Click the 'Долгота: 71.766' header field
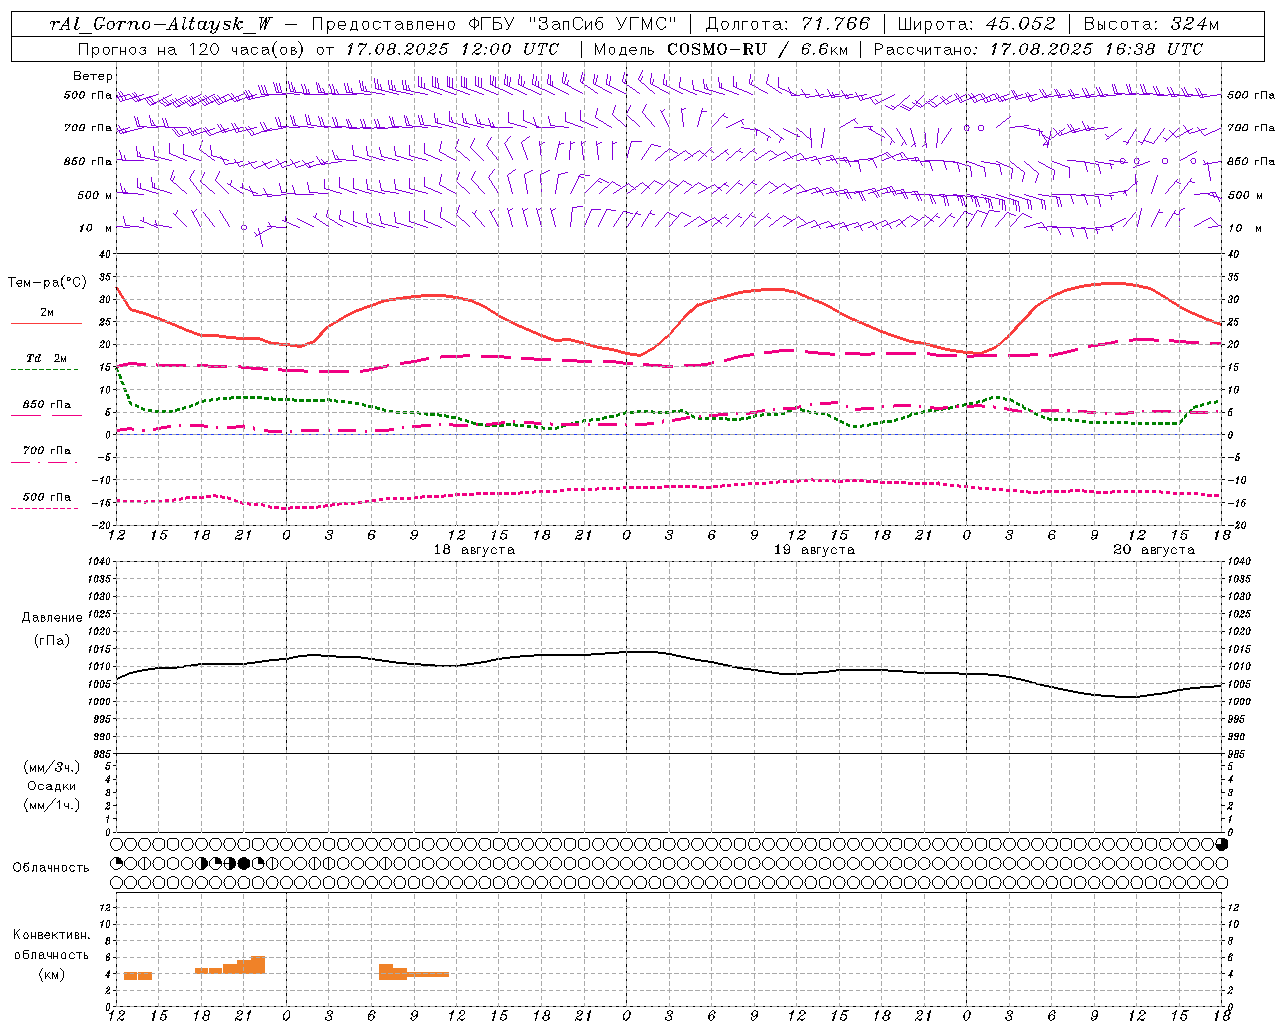The height and width of the screenshot is (1024, 1280). [x=788, y=24]
